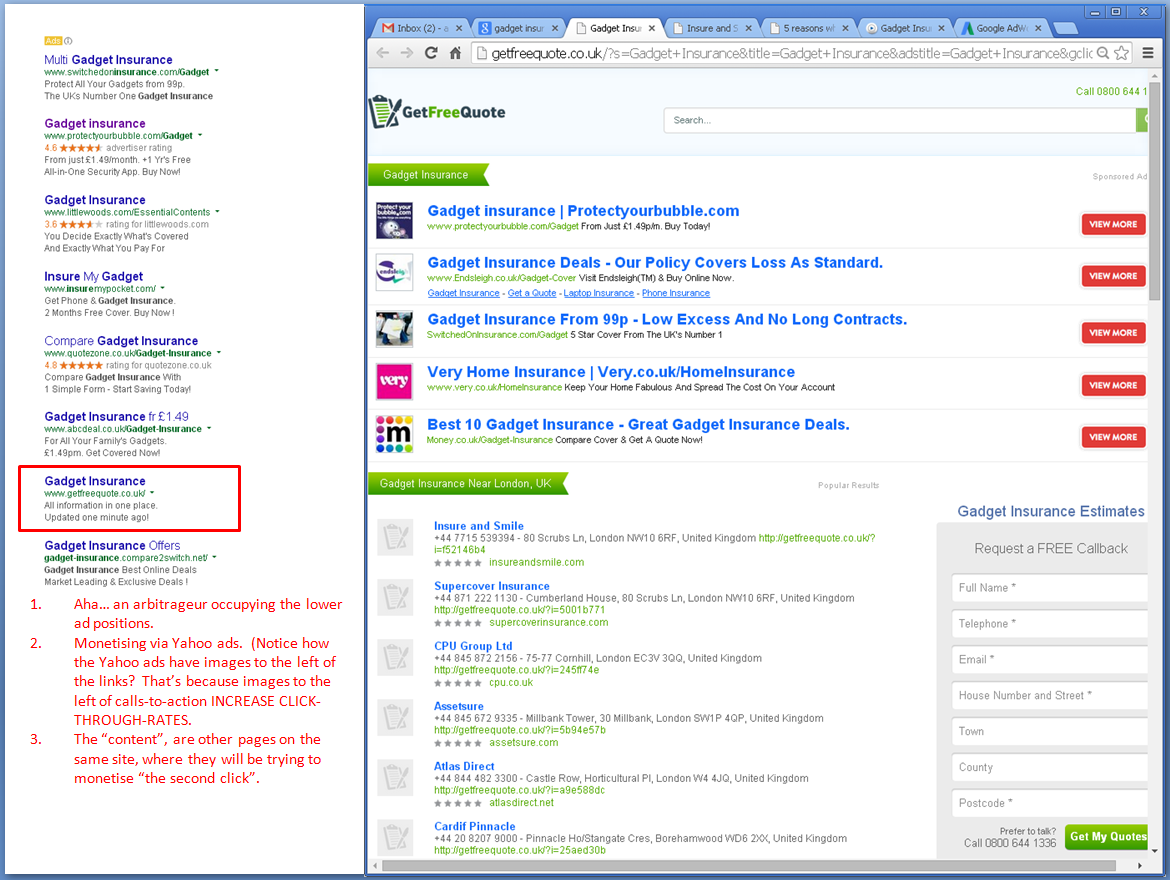The height and width of the screenshot is (880, 1170).
Task: Go to the browser home icon
Action: coord(455,53)
